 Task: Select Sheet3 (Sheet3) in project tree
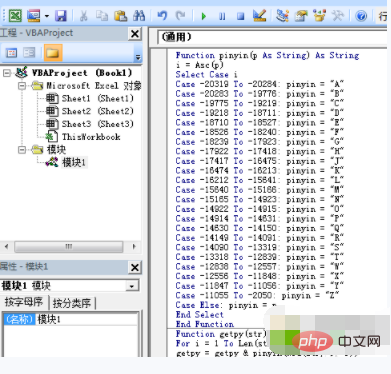pyautogui.click(x=97, y=124)
